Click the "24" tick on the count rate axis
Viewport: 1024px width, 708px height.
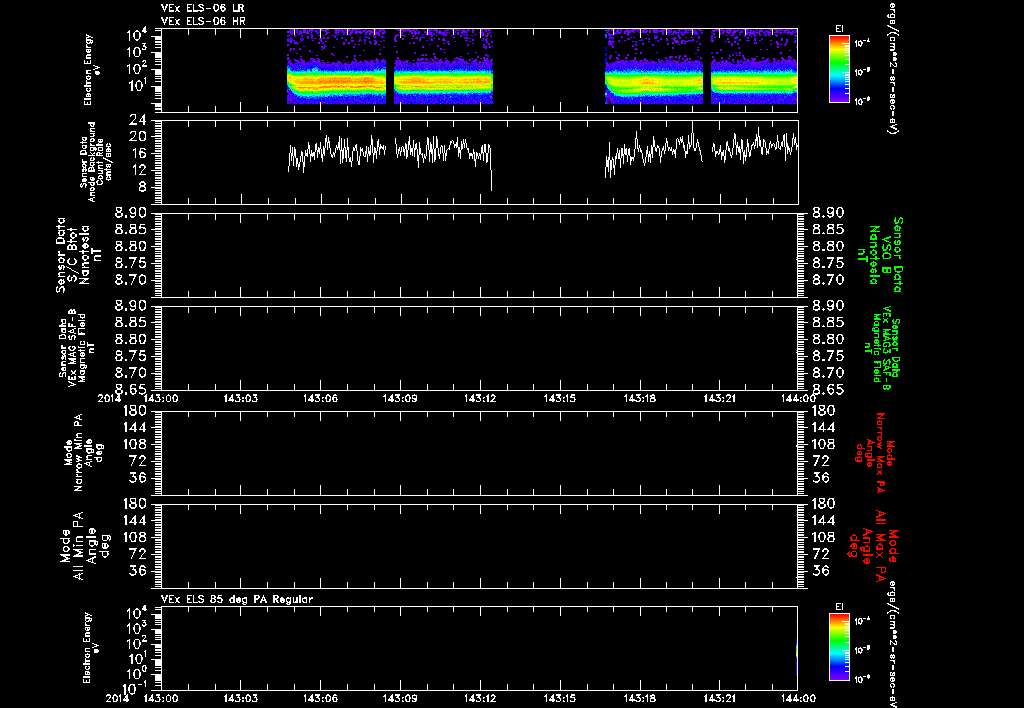(137, 120)
